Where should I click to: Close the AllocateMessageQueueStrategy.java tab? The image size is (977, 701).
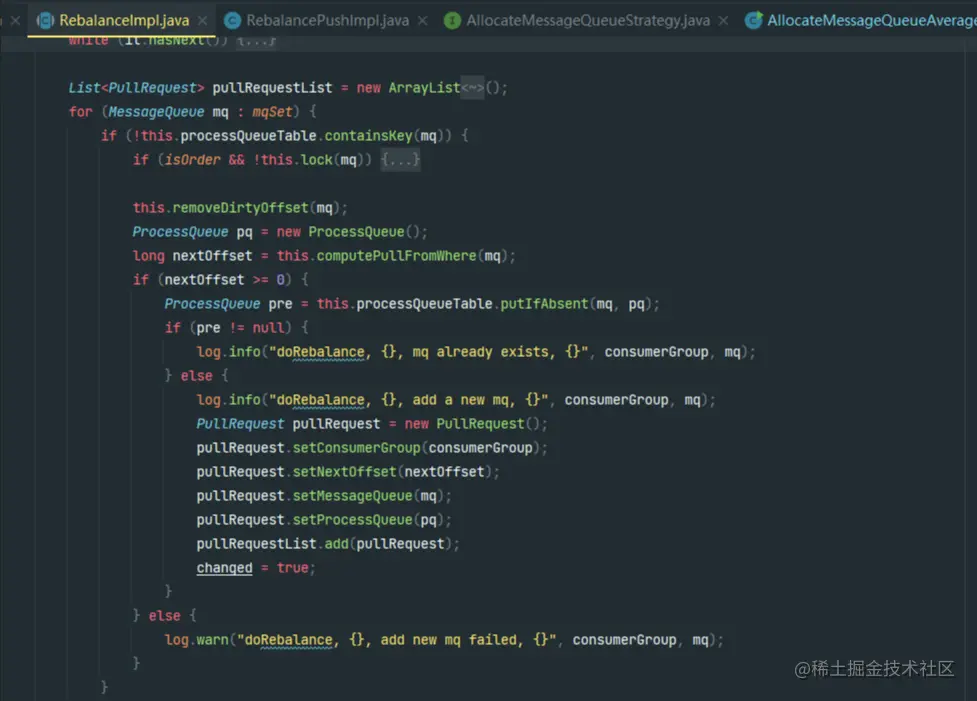723,21
